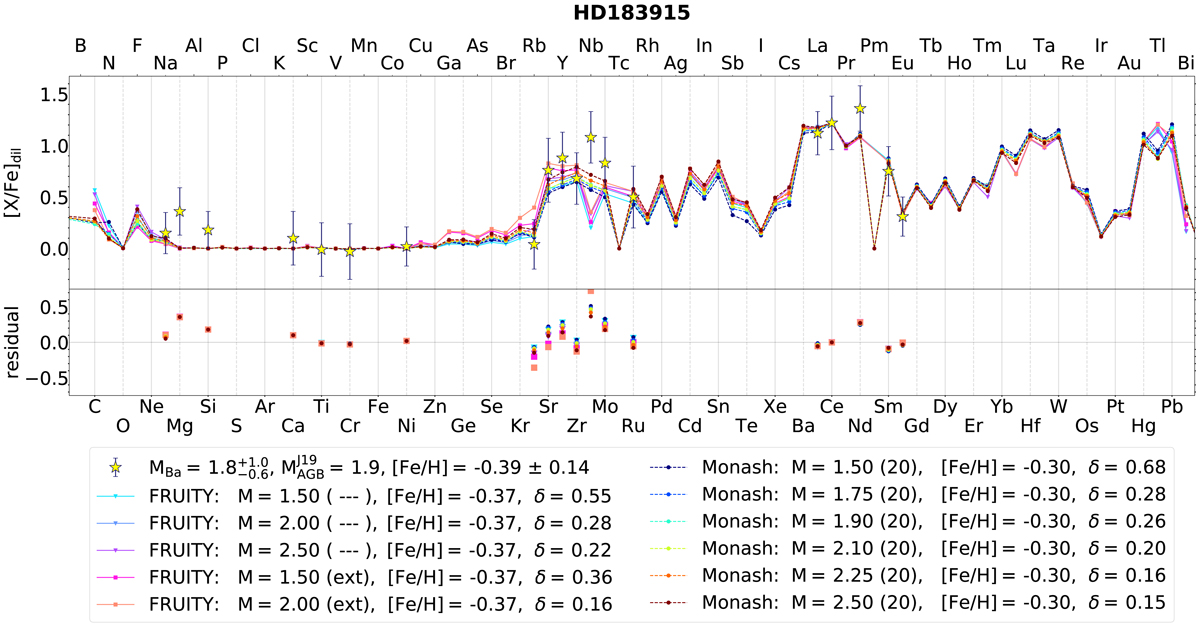Click the dark red Monash M = 2.50 legend marker
1200x626 pixels.
coord(667,603)
